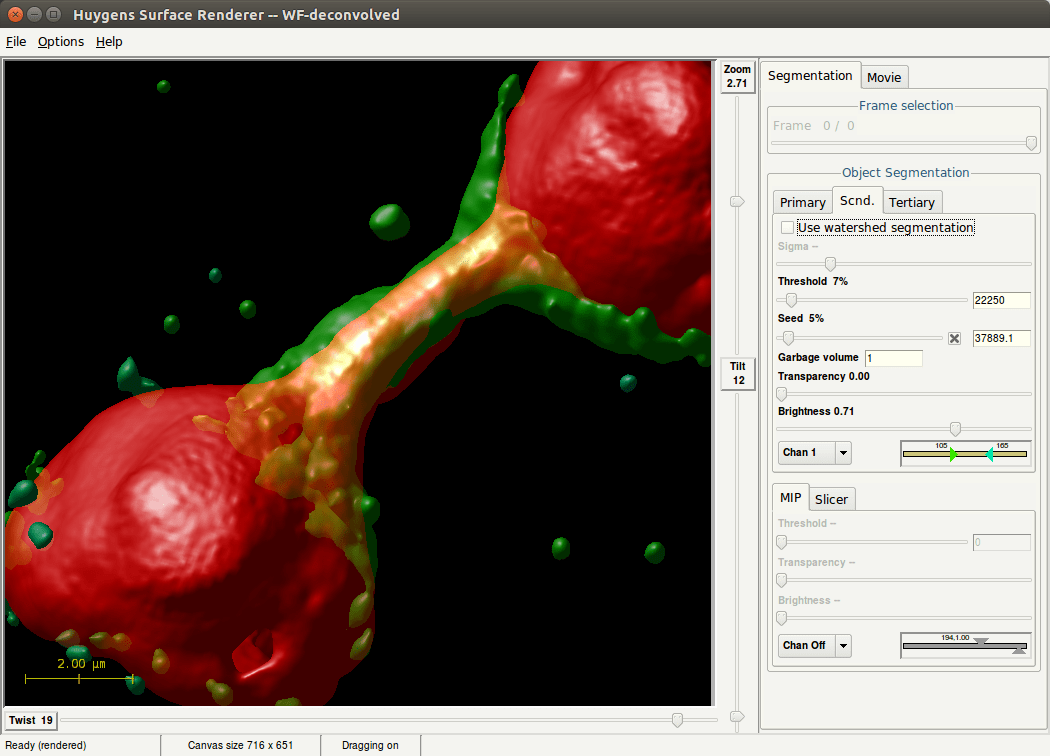Image resolution: width=1050 pixels, height=756 pixels.
Task: Toggle the Seed lock X checkbox
Action: [x=954, y=338]
